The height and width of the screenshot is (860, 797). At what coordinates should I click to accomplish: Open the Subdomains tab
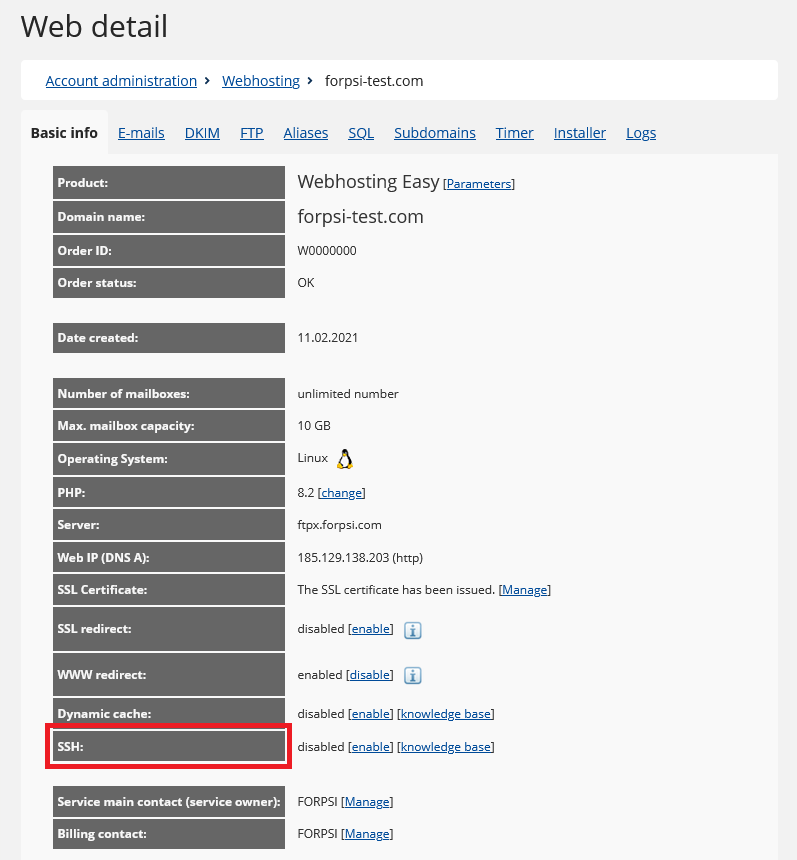point(434,133)
